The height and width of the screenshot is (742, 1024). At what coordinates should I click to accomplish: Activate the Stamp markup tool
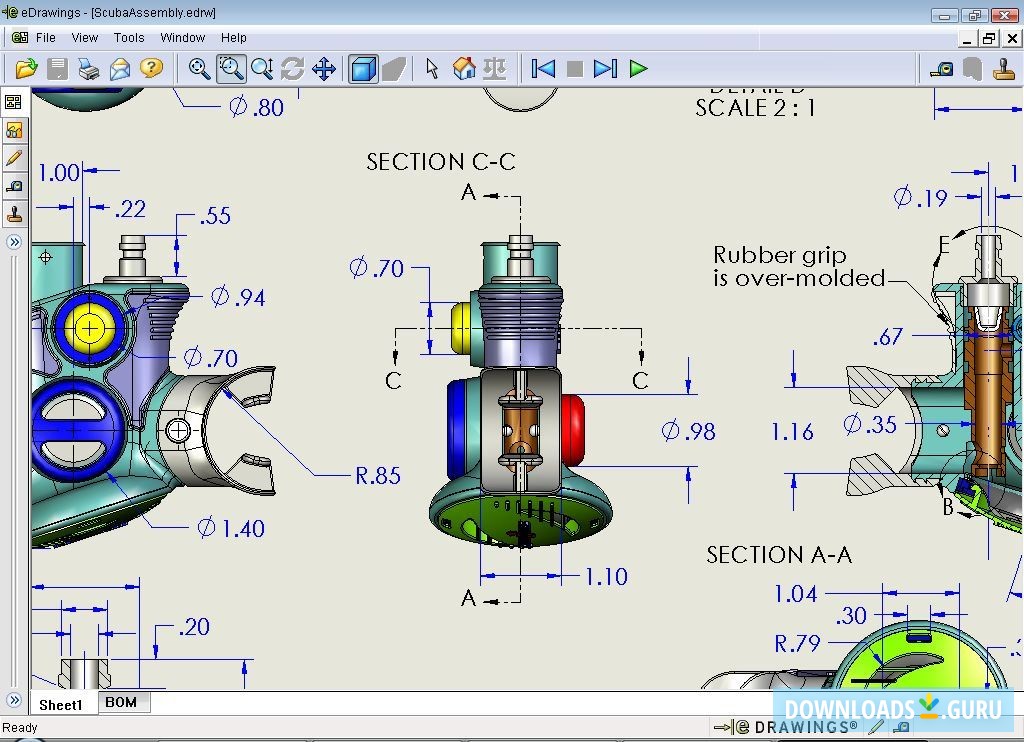1003,69
